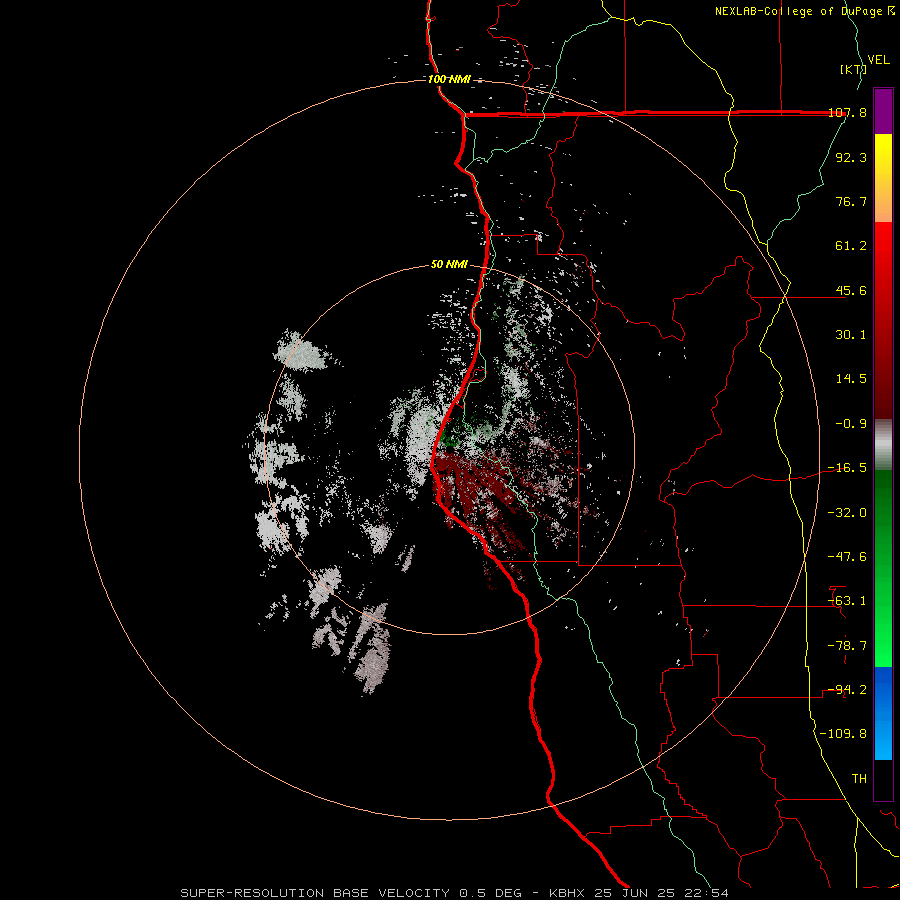Click the TH legend label

point(859,779)
